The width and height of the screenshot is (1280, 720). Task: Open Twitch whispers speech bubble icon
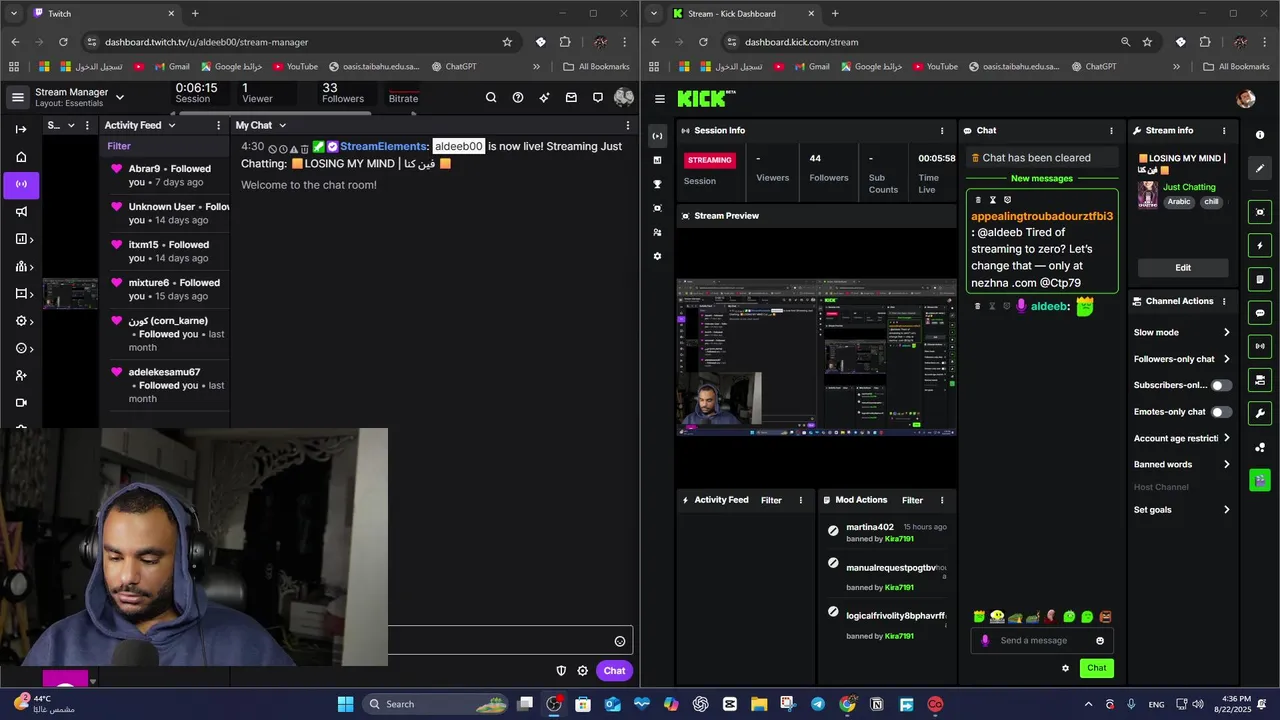coord(598,97)
